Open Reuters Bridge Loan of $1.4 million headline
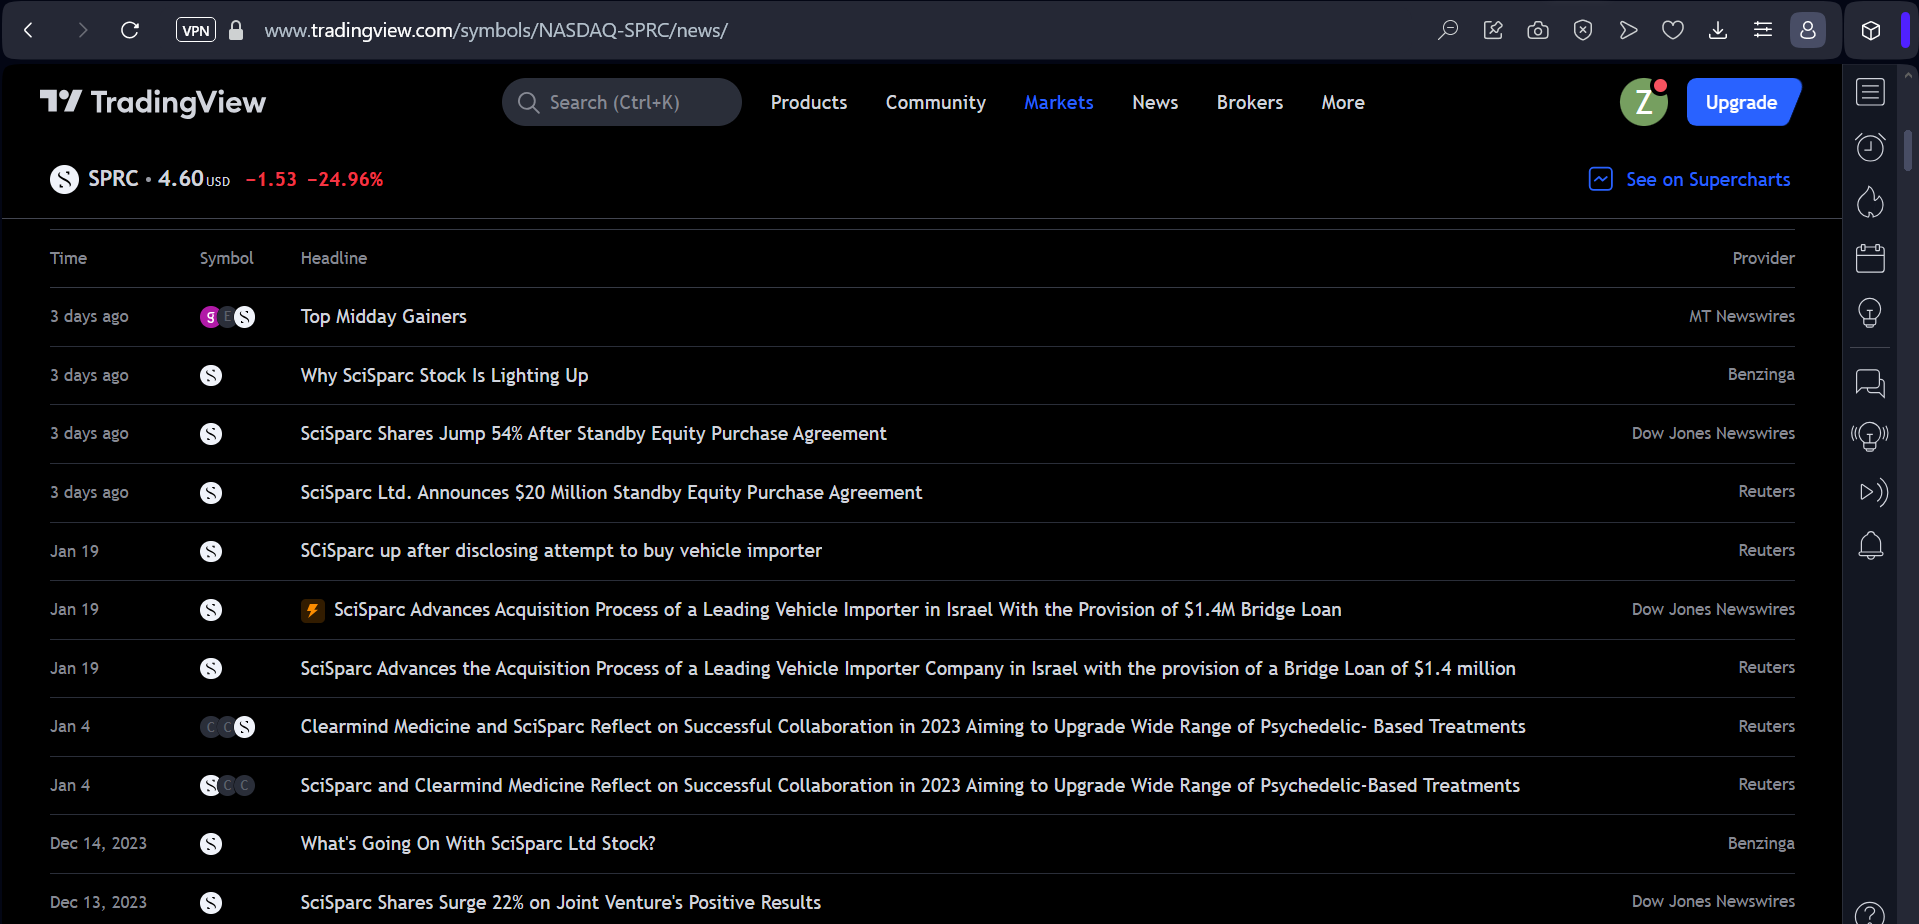This screenshot has height=924, width=1919. 908,668
